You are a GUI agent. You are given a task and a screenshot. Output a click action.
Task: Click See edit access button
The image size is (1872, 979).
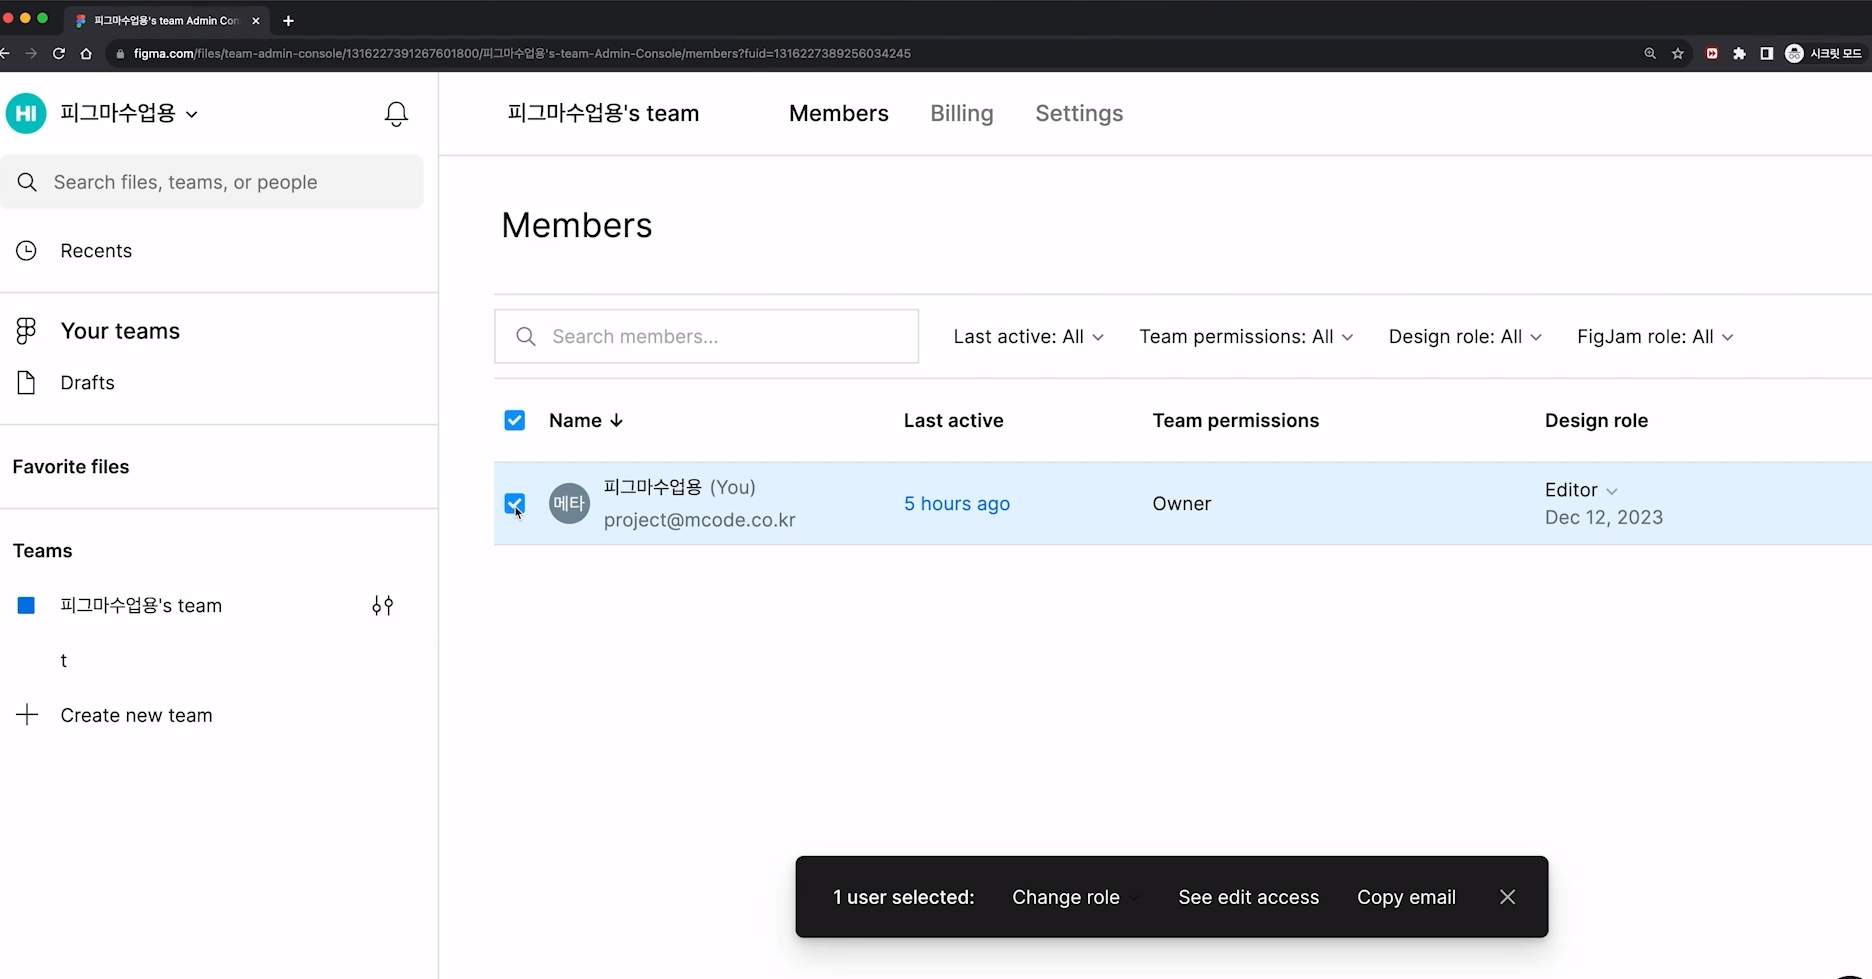tap(1248, 897)
